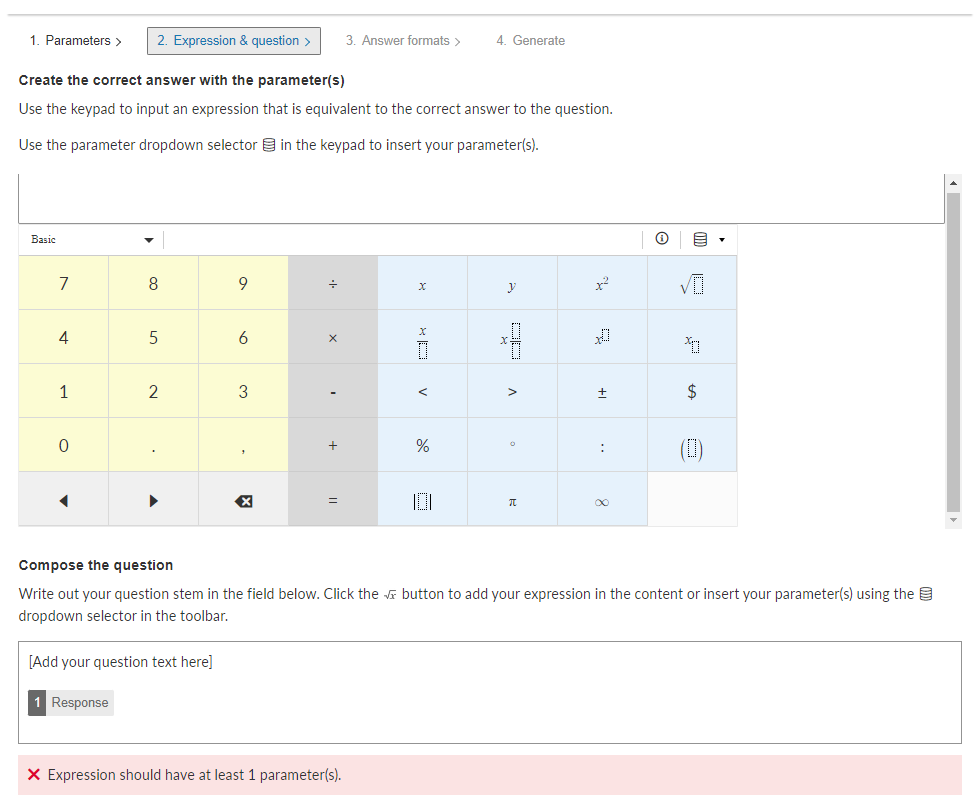Click the expression input field
978x801 pixels.
(x=480, y=199)
